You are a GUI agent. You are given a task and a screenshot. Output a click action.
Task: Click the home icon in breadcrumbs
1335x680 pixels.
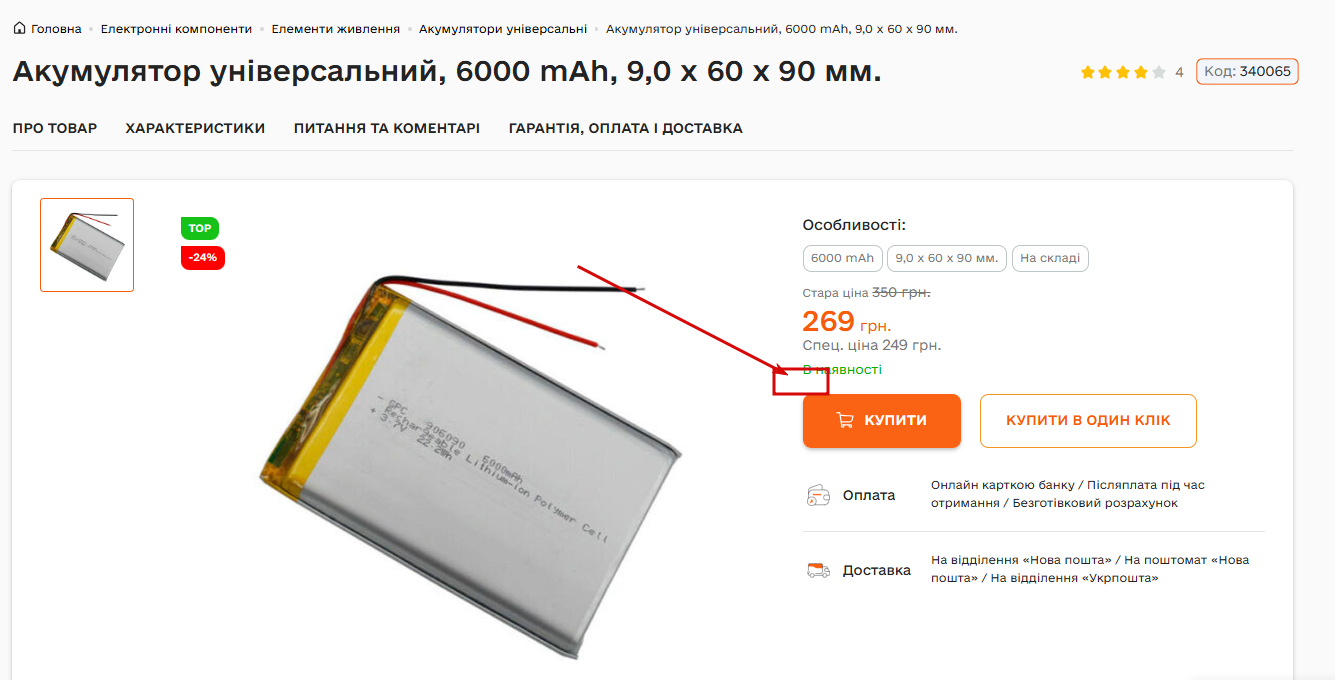click(20, 28)
